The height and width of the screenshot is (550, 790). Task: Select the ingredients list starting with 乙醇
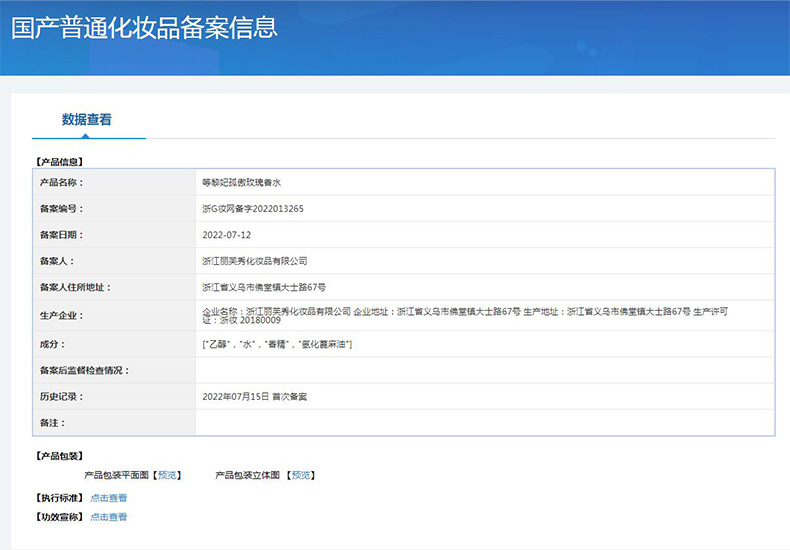pos(277,344)
